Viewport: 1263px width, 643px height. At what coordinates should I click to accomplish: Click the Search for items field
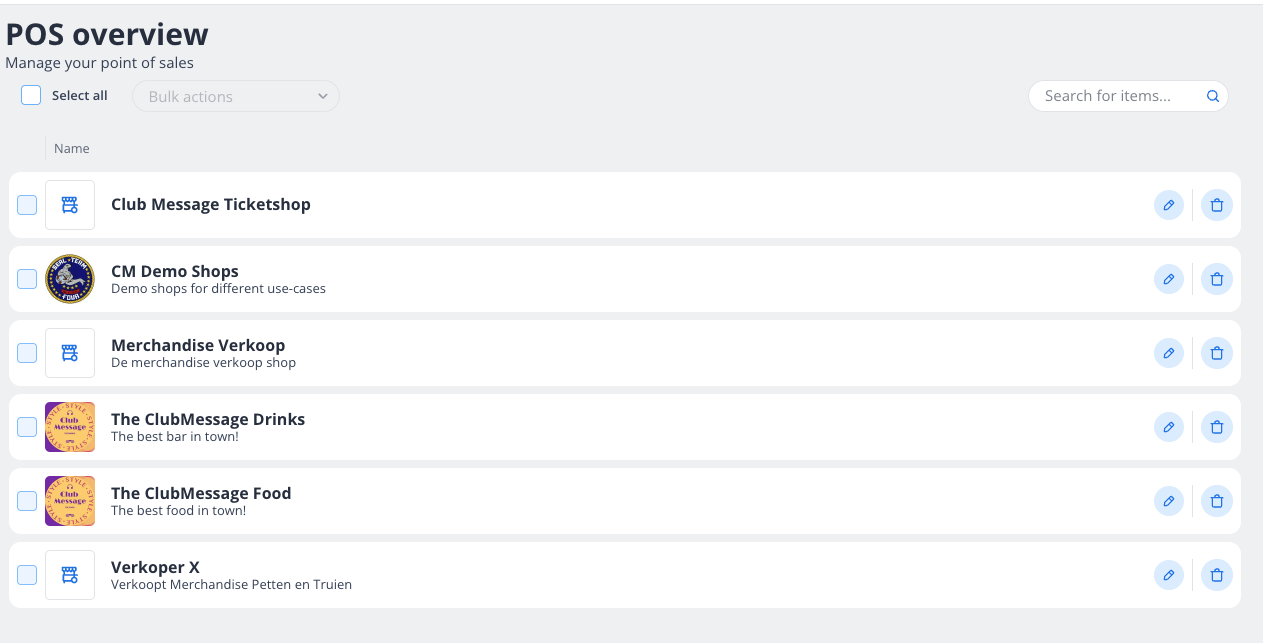(x=1110, y=96)
